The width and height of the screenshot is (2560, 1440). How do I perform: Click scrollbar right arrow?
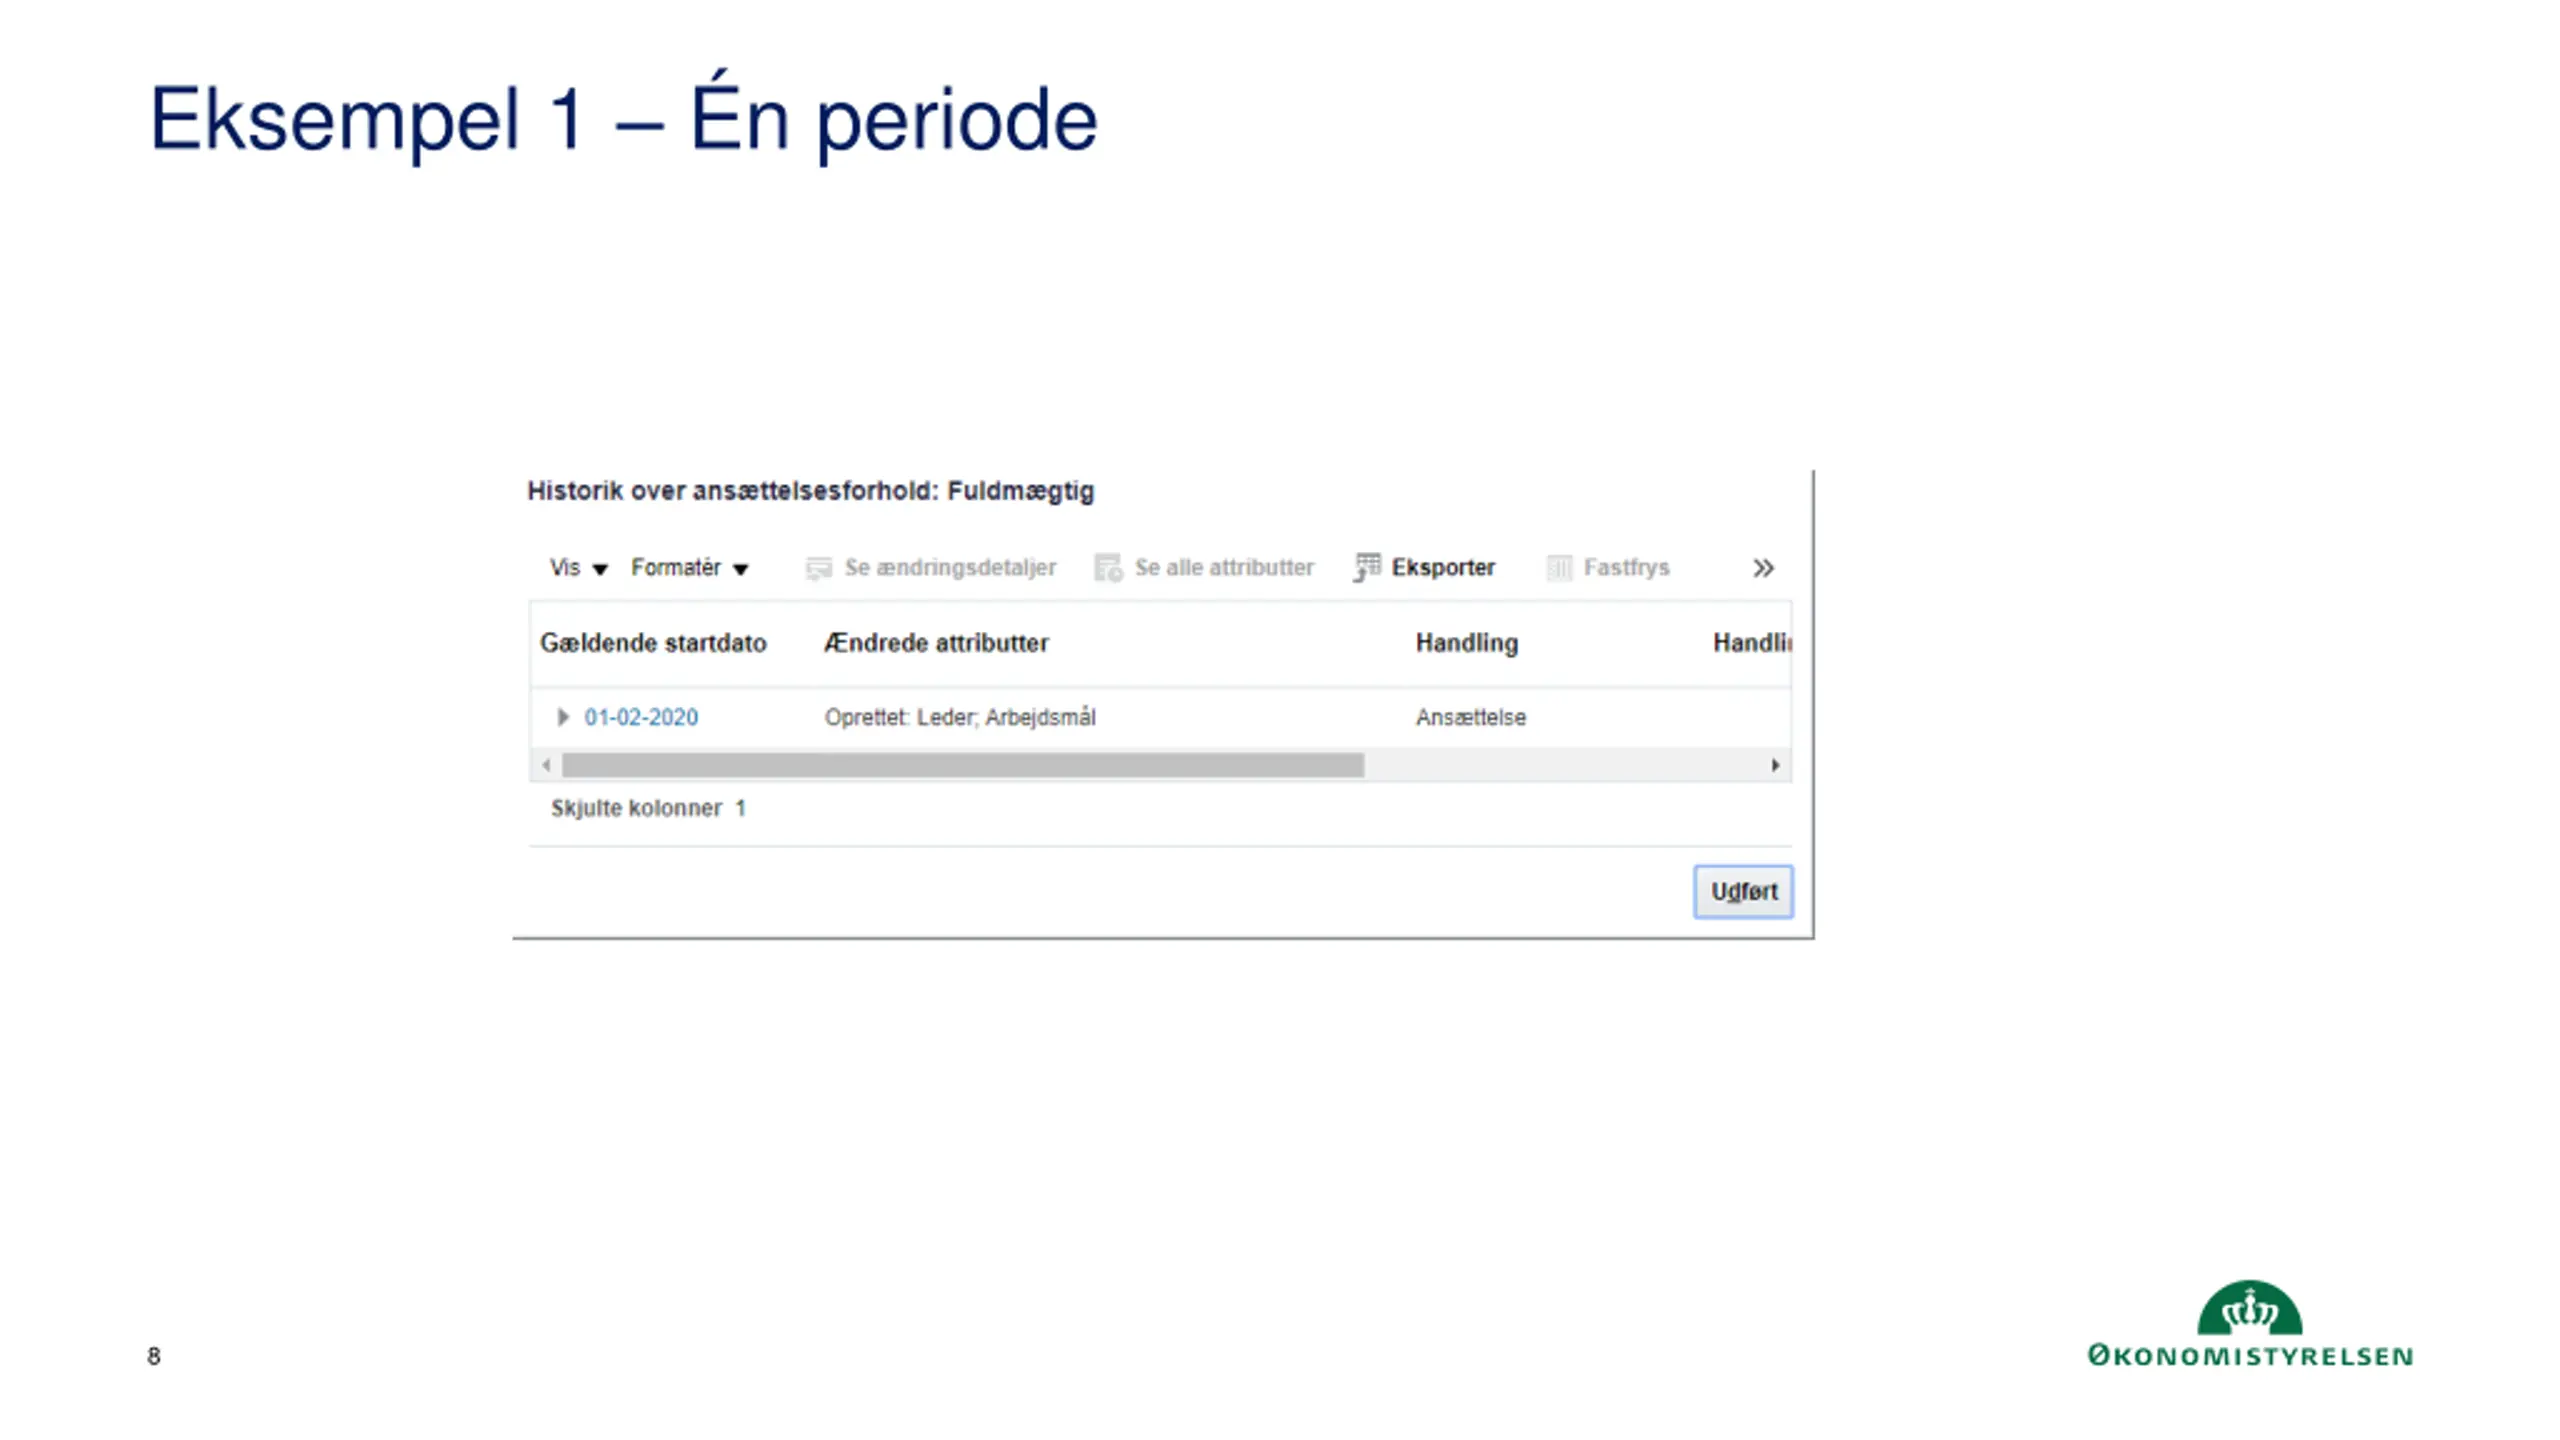[x=1775, y=765]
